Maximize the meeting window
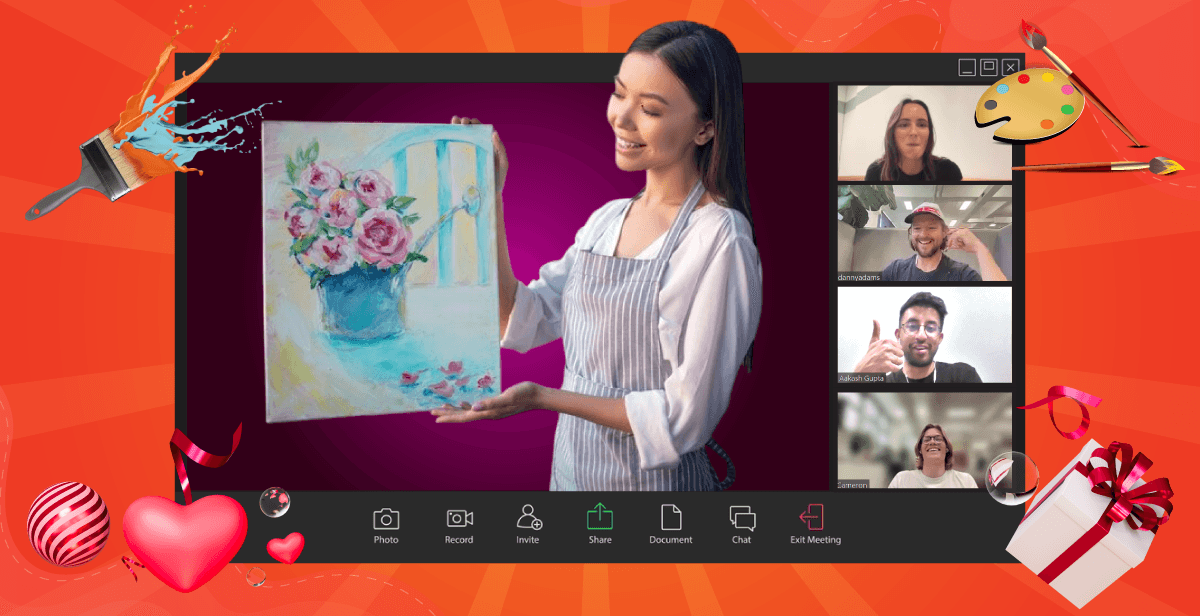This screenshot has width=1200, height=616. click(x=989, y=68)
